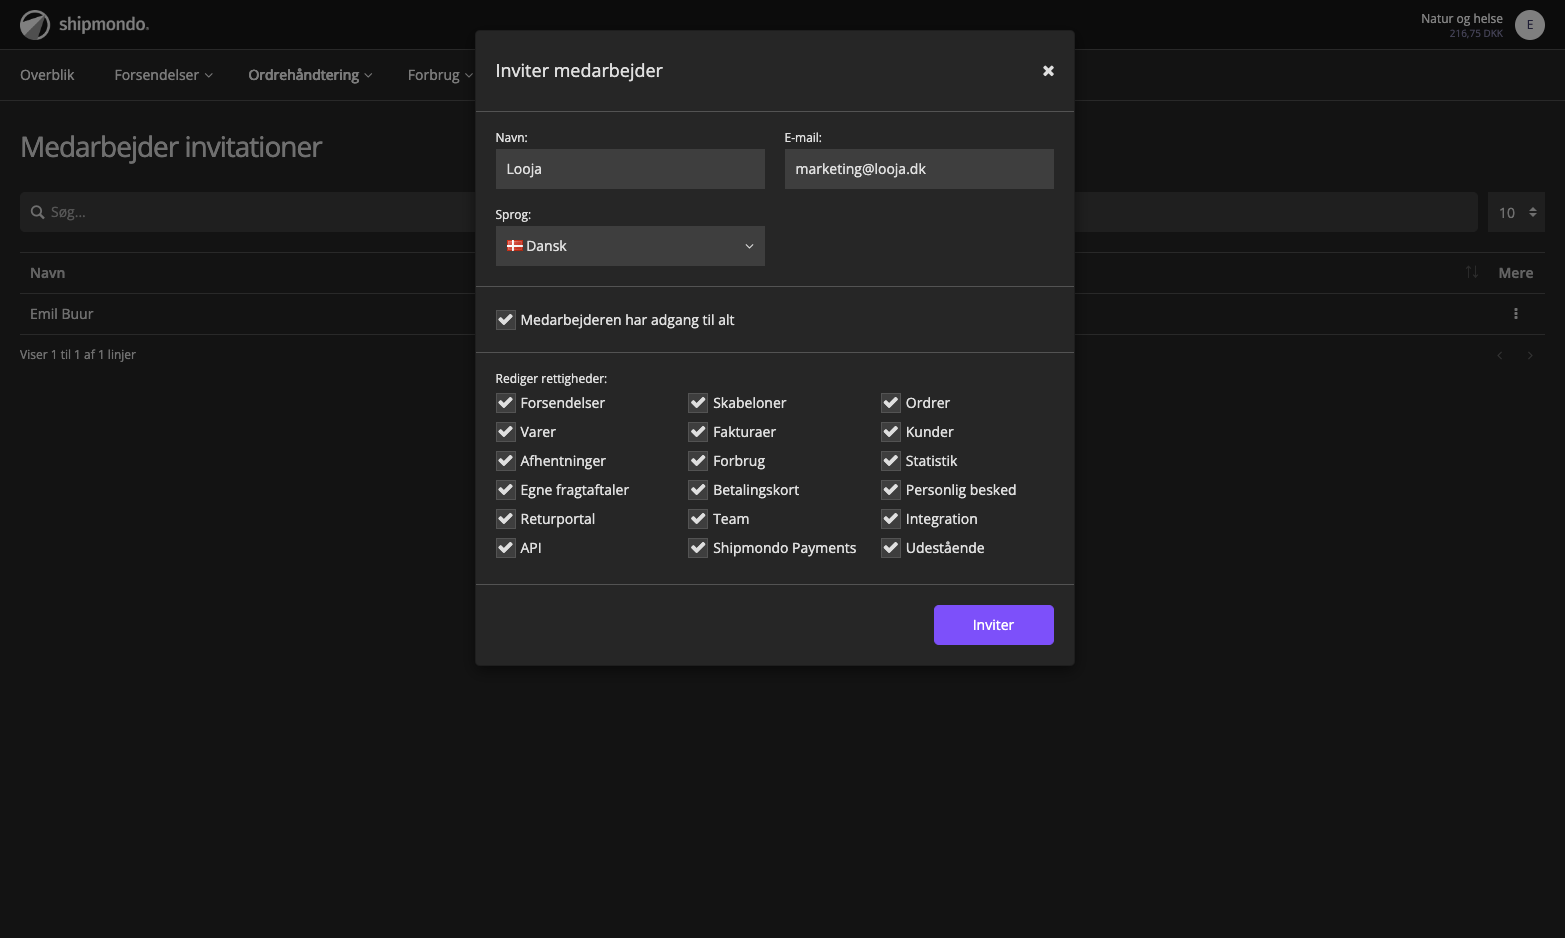Uncheck the Personlig besked permission
Image resolution: width=1565 pixels, height=938 pixels.
891,490
